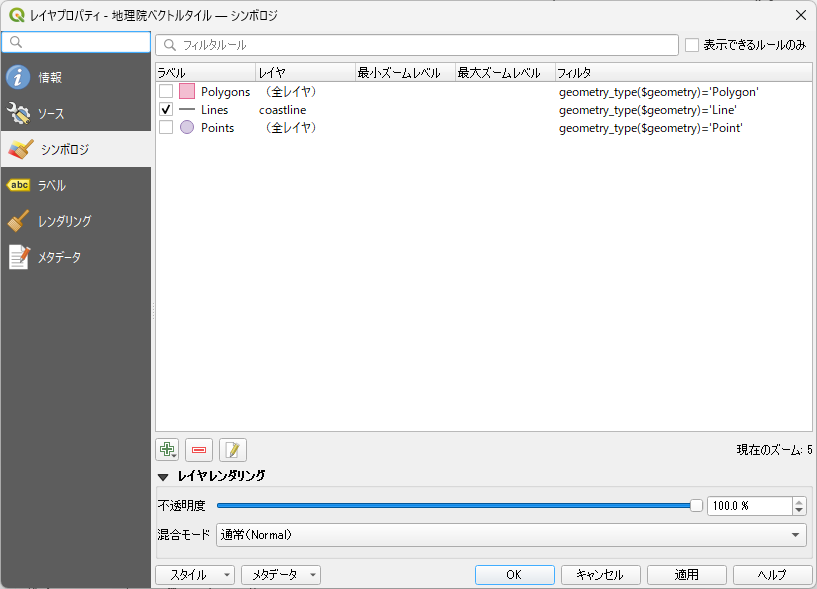Confirm changes with the OK button
This screenshot has width=817, height=589.
click(x=514, y=574)
